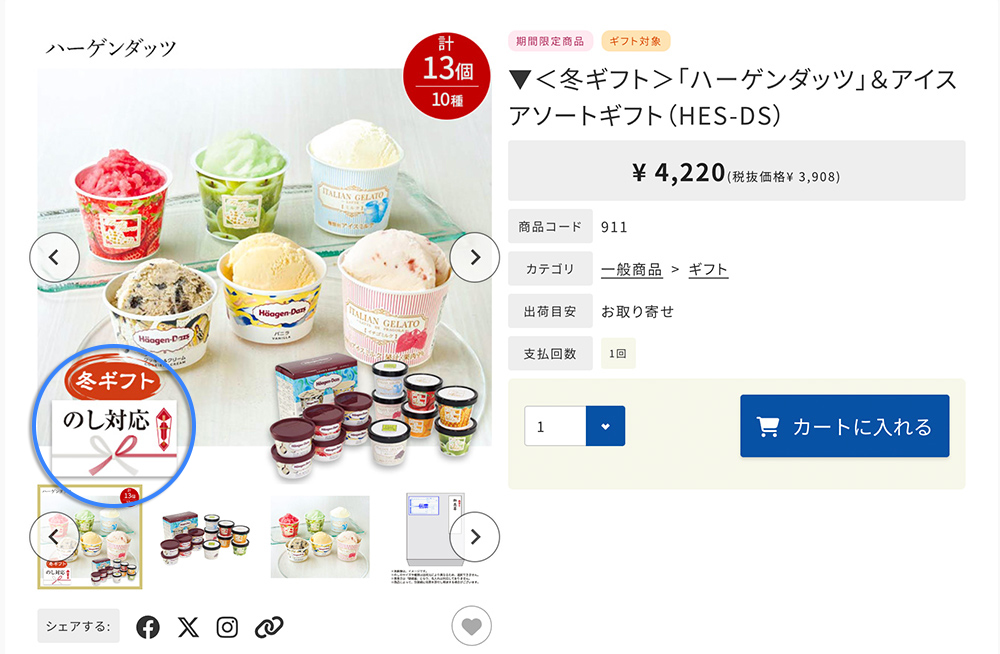Select third thumbnail of cups on plate
The width and height of the screenshot is (1000, 654).
[320, 537]
